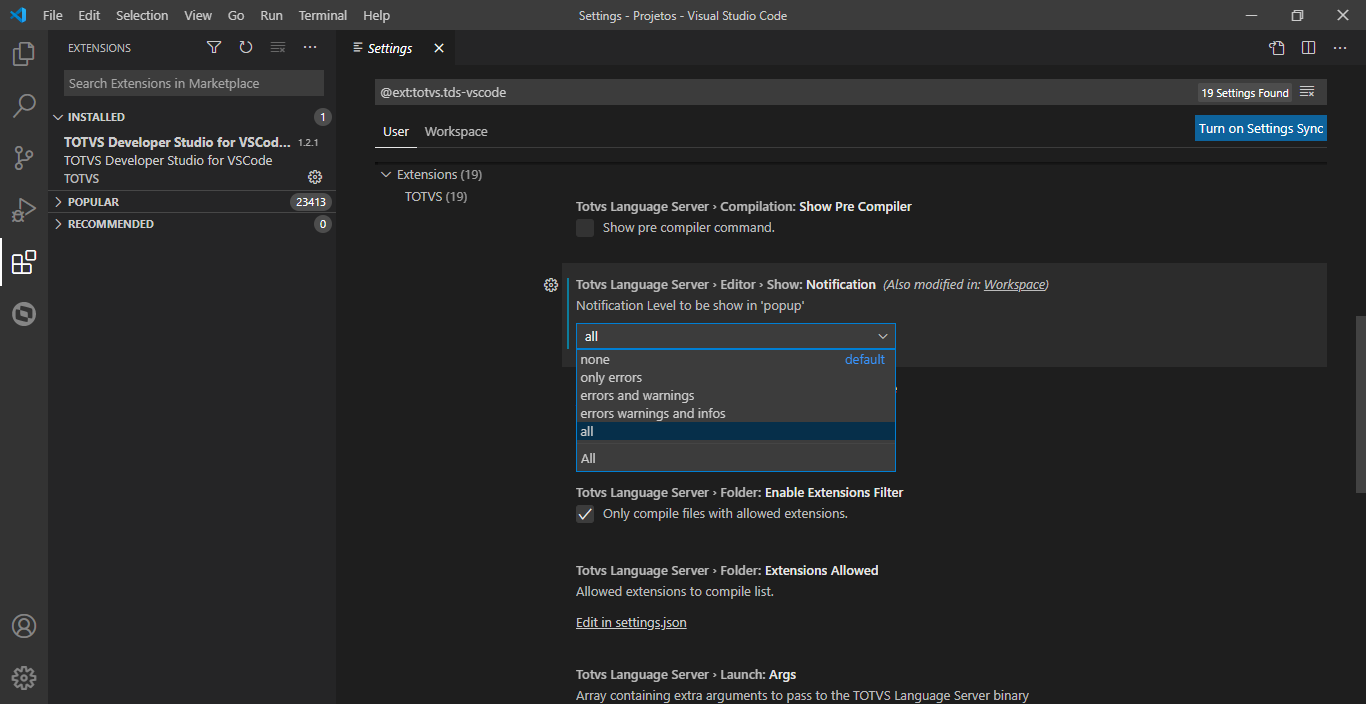Open the Run and Debug view
This screenshot has width=1366, height=704.
pos(23,210)
